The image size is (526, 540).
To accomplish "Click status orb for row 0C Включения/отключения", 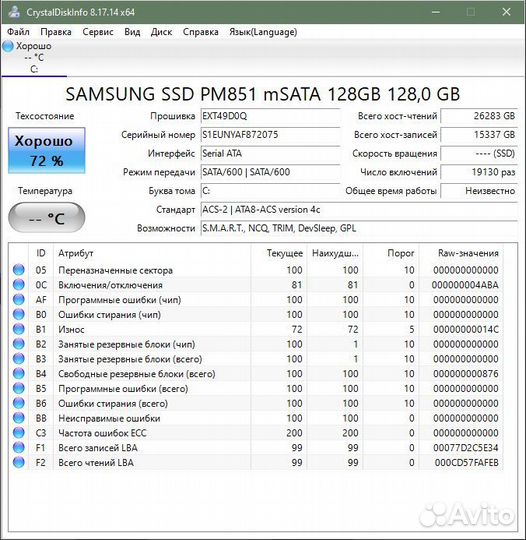I will pos(19,284).
